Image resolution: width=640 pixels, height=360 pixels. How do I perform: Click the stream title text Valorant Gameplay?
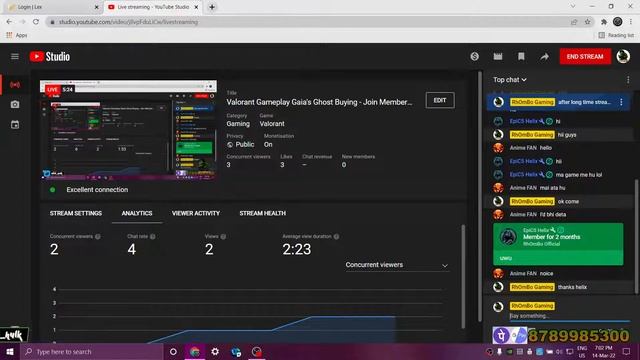(319, 102)
